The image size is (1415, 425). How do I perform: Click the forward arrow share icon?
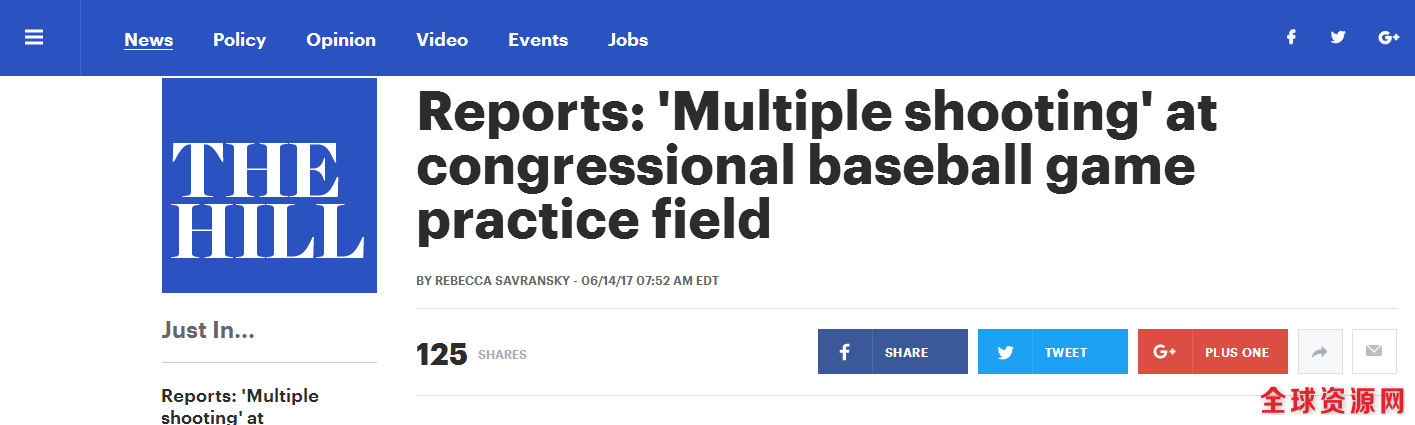1320,352
